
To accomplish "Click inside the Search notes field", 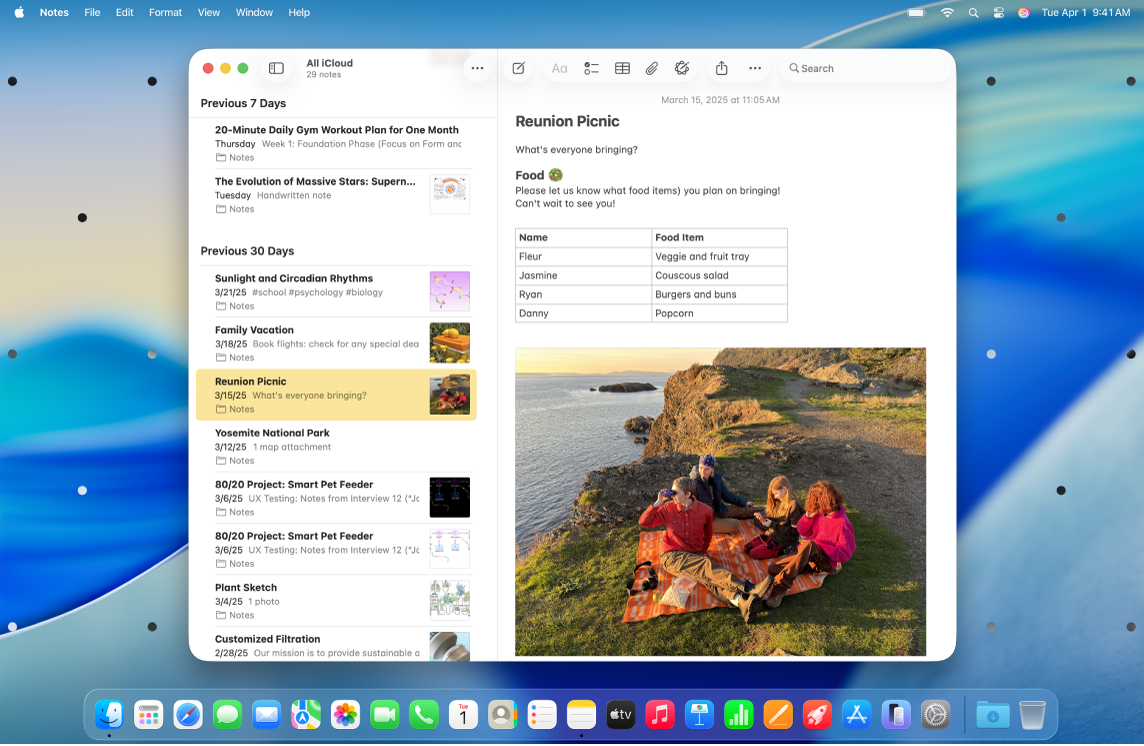I will point(866,68).
